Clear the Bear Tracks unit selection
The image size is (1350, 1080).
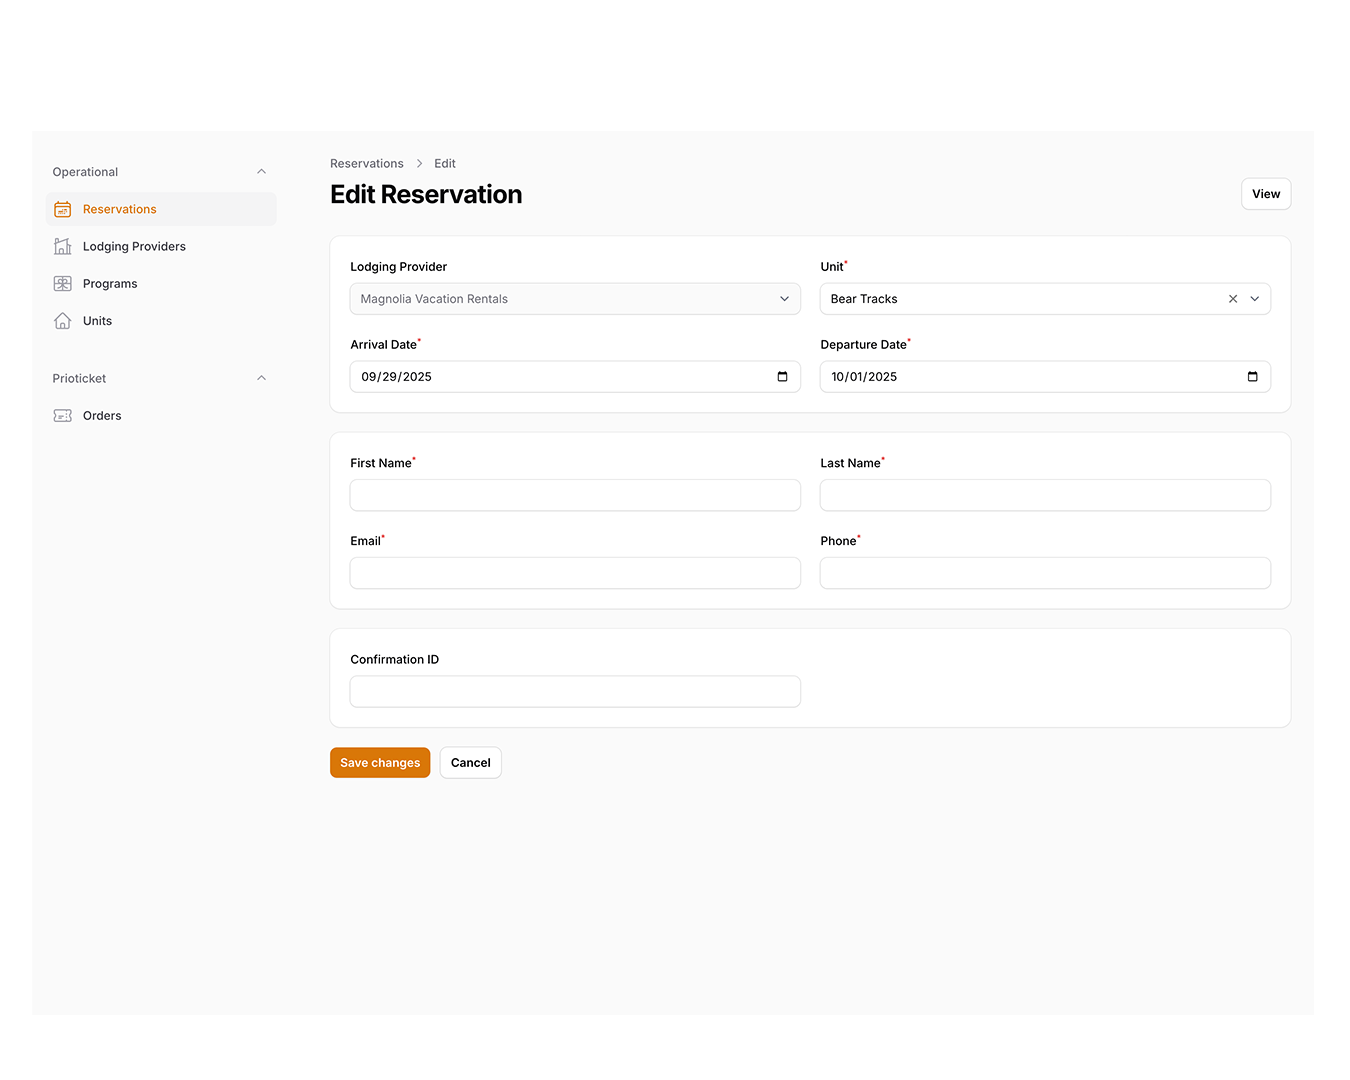tap(1233, 299)
